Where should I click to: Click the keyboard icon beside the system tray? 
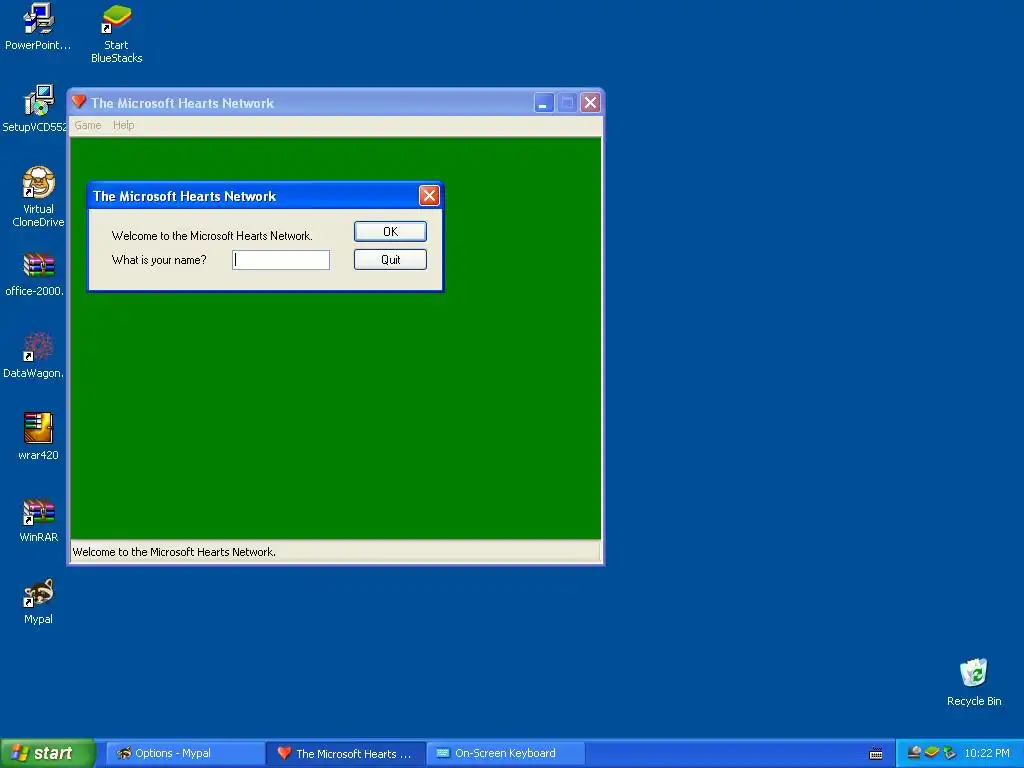click(876, 754)
